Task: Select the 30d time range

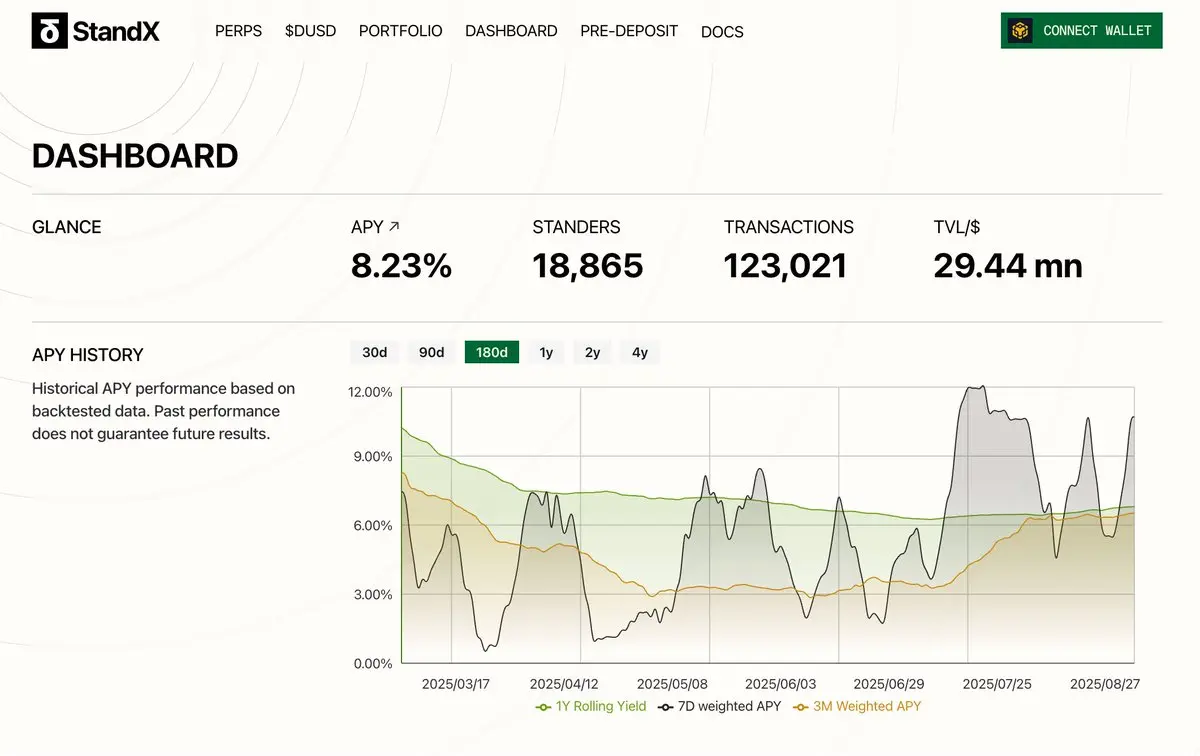Action: coord(375,352)
